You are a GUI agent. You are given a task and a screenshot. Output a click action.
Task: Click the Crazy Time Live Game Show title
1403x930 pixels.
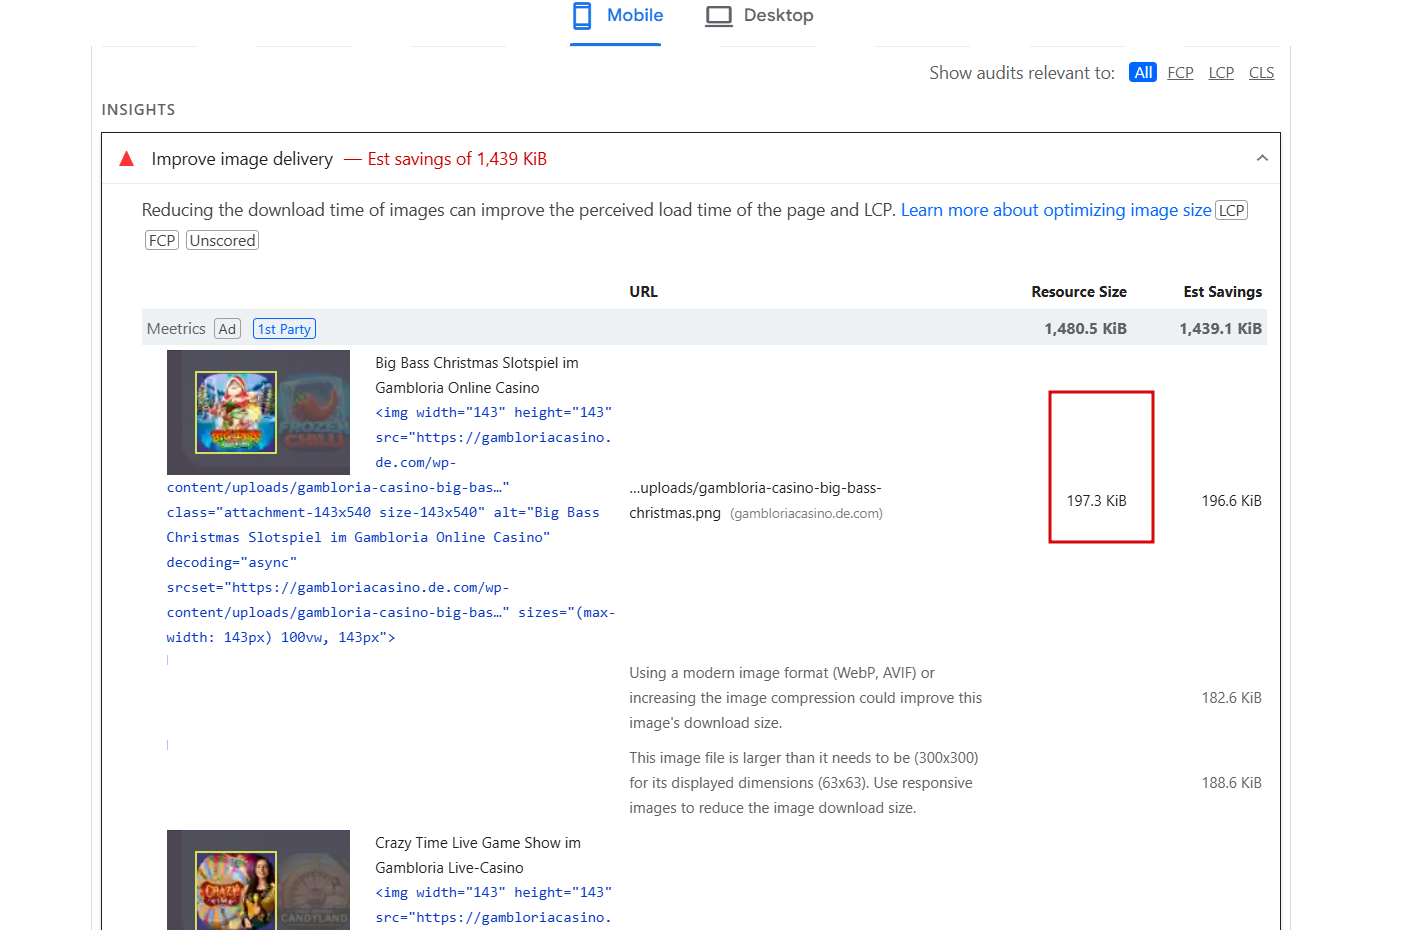(x=478, y=855)
